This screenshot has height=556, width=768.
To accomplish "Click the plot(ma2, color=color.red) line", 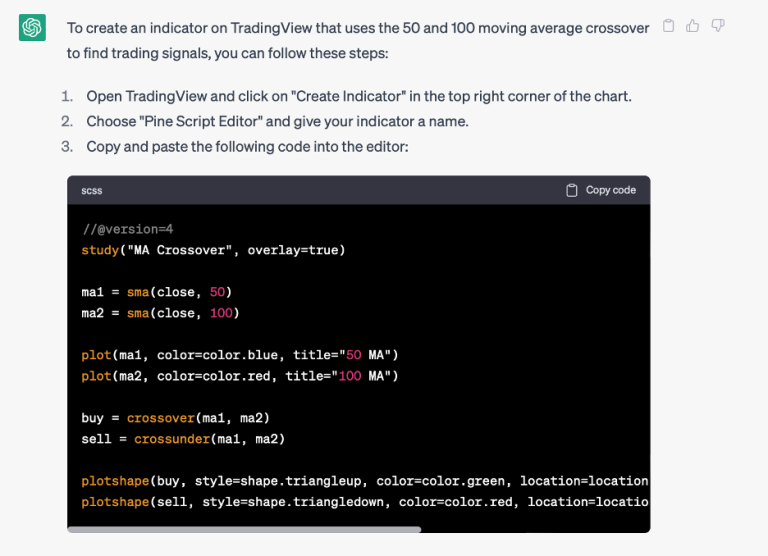I will pos(240,376).
